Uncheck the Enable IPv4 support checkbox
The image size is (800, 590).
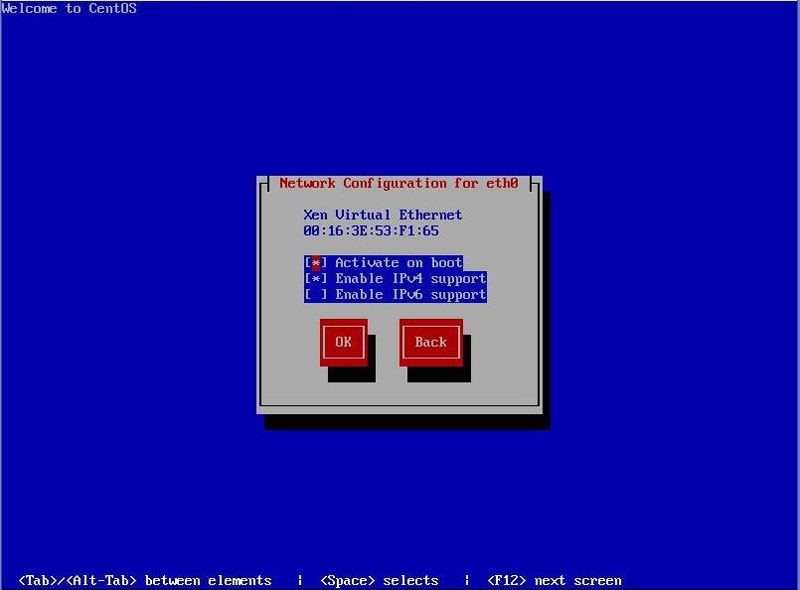(x=316, y=279)
